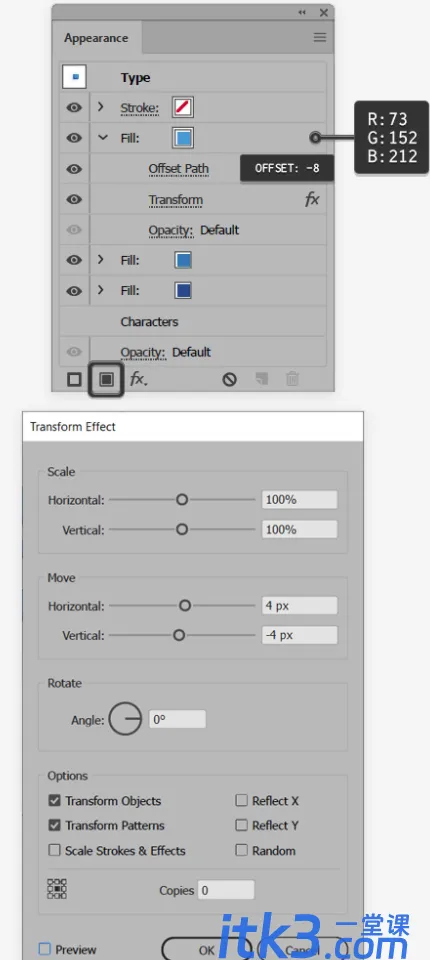Screen dimensions: 430x960
Task: Open the Offset Path effect link
Action: click(x=178, y=169)
